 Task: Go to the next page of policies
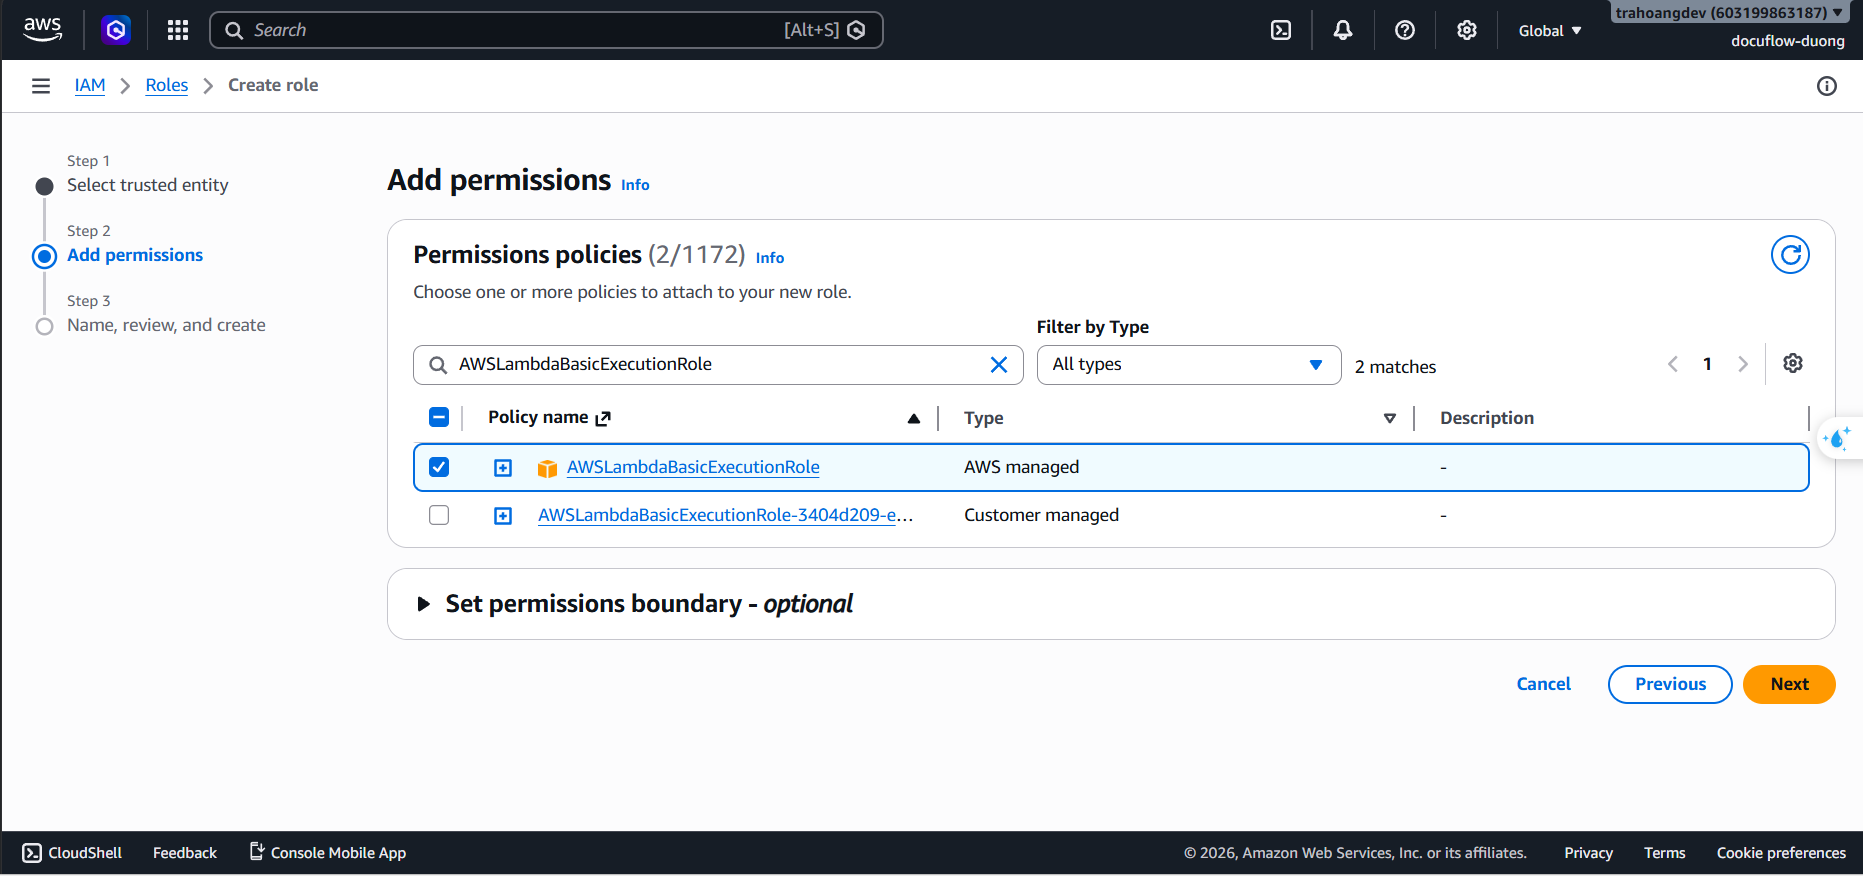pyautogui.click(x=1743, y=364)
